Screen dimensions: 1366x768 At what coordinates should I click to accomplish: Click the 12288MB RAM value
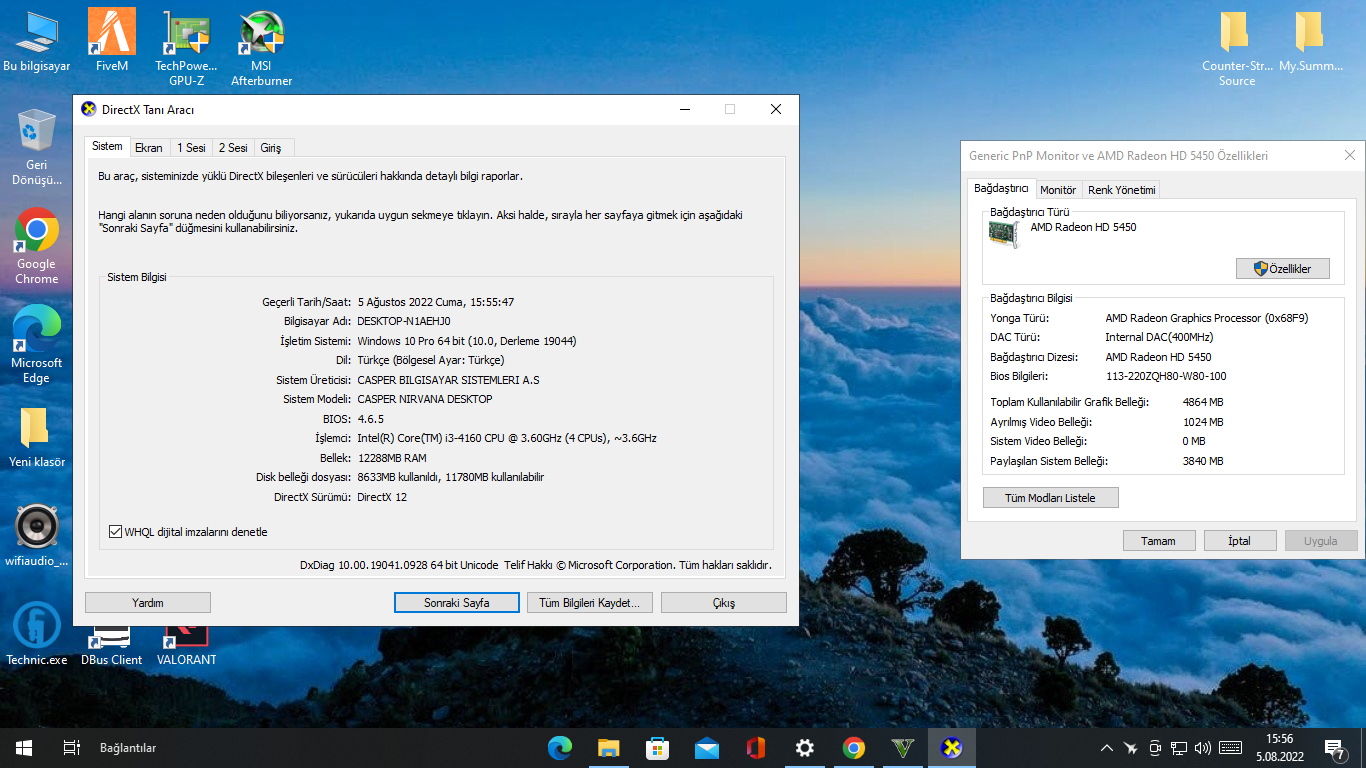(392, 458)
